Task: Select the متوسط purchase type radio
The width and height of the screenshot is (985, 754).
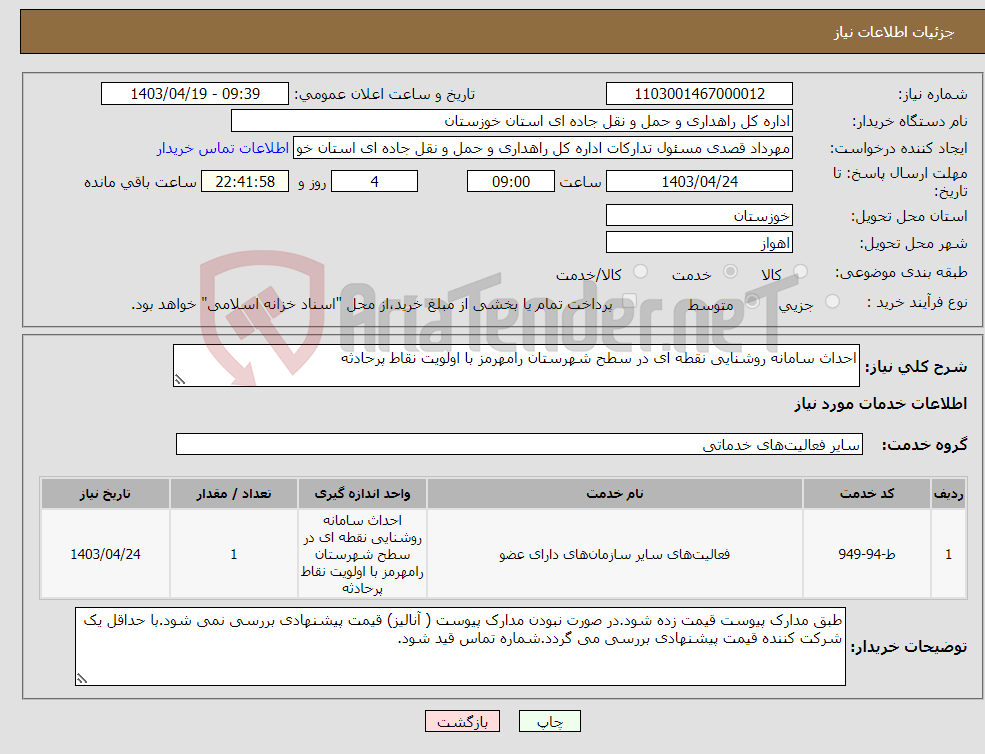Action: (x=752, y=302)
